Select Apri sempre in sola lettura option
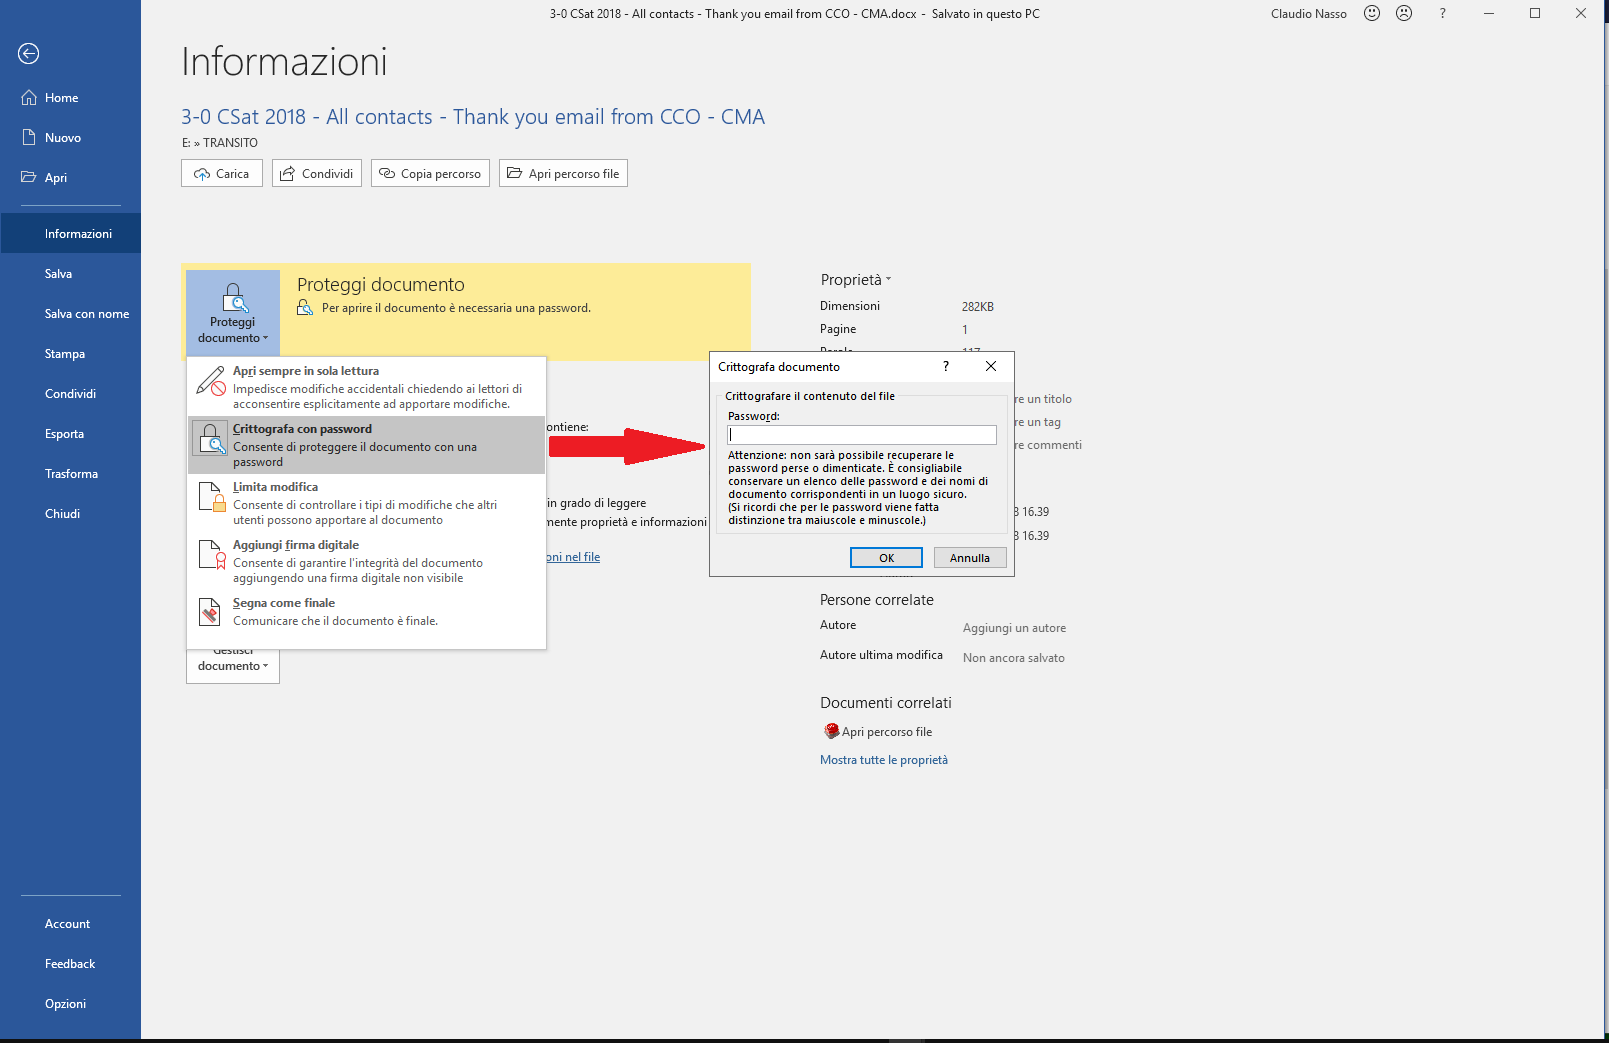Image resolution: width=1609 pixels, height=1043 pixels. [366, 387]
